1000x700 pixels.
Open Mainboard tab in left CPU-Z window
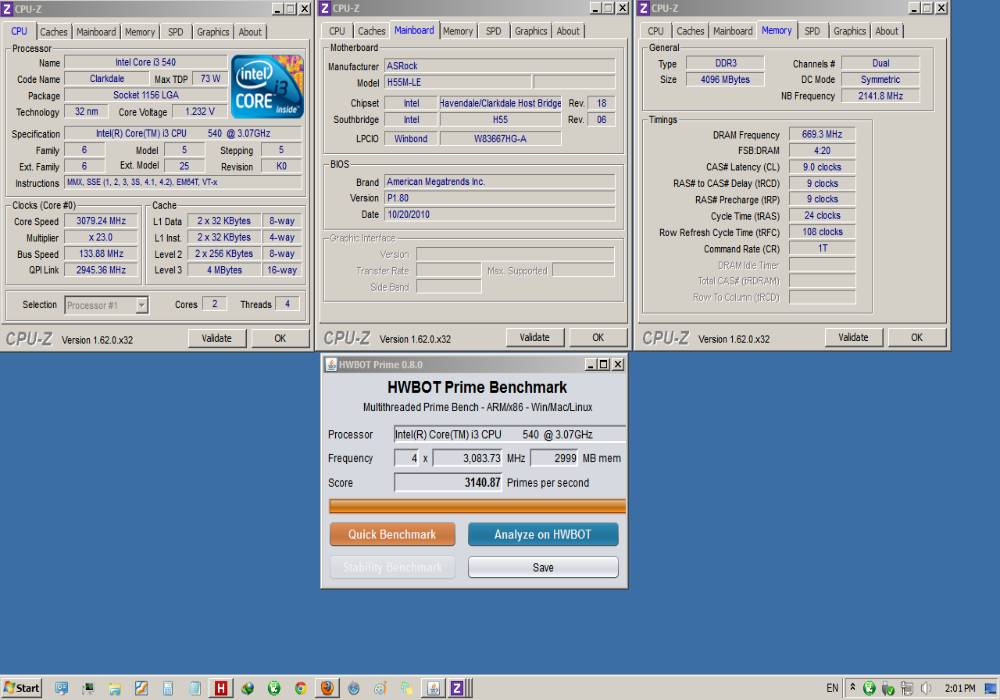pyautogui.click(x=96, y=32)
